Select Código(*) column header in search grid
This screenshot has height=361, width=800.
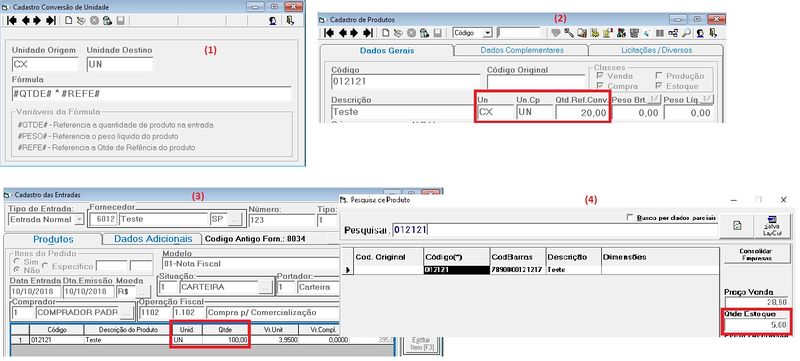[x=457, y=257]
